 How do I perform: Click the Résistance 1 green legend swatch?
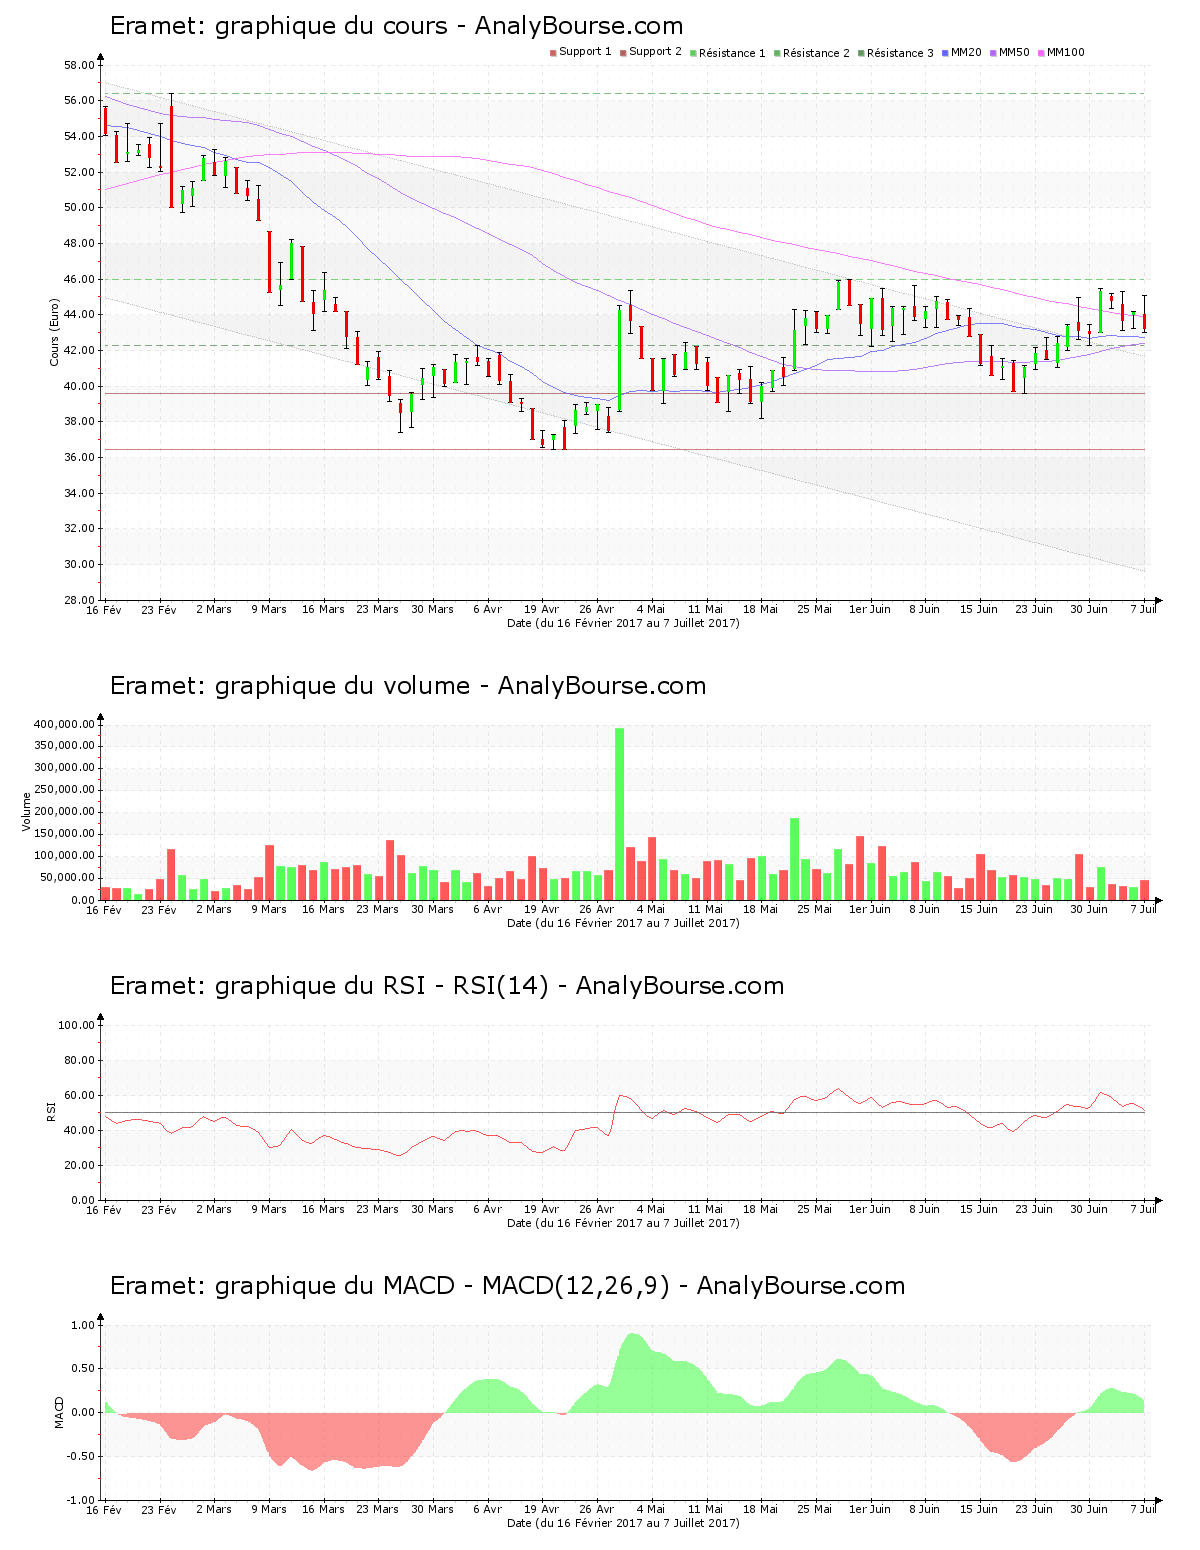693,53
